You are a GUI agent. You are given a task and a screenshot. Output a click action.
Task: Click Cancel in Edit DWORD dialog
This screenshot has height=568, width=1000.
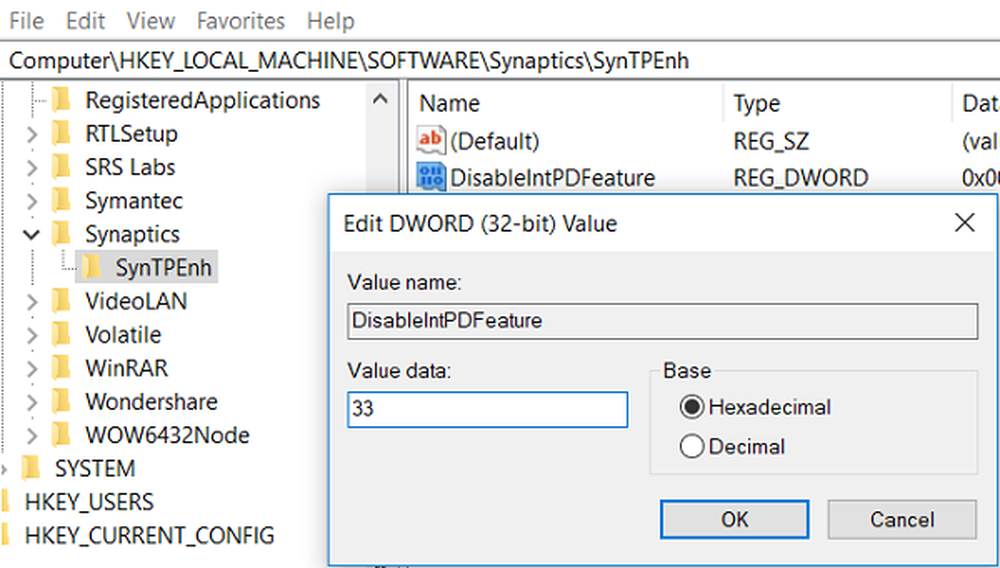(902, 520)
